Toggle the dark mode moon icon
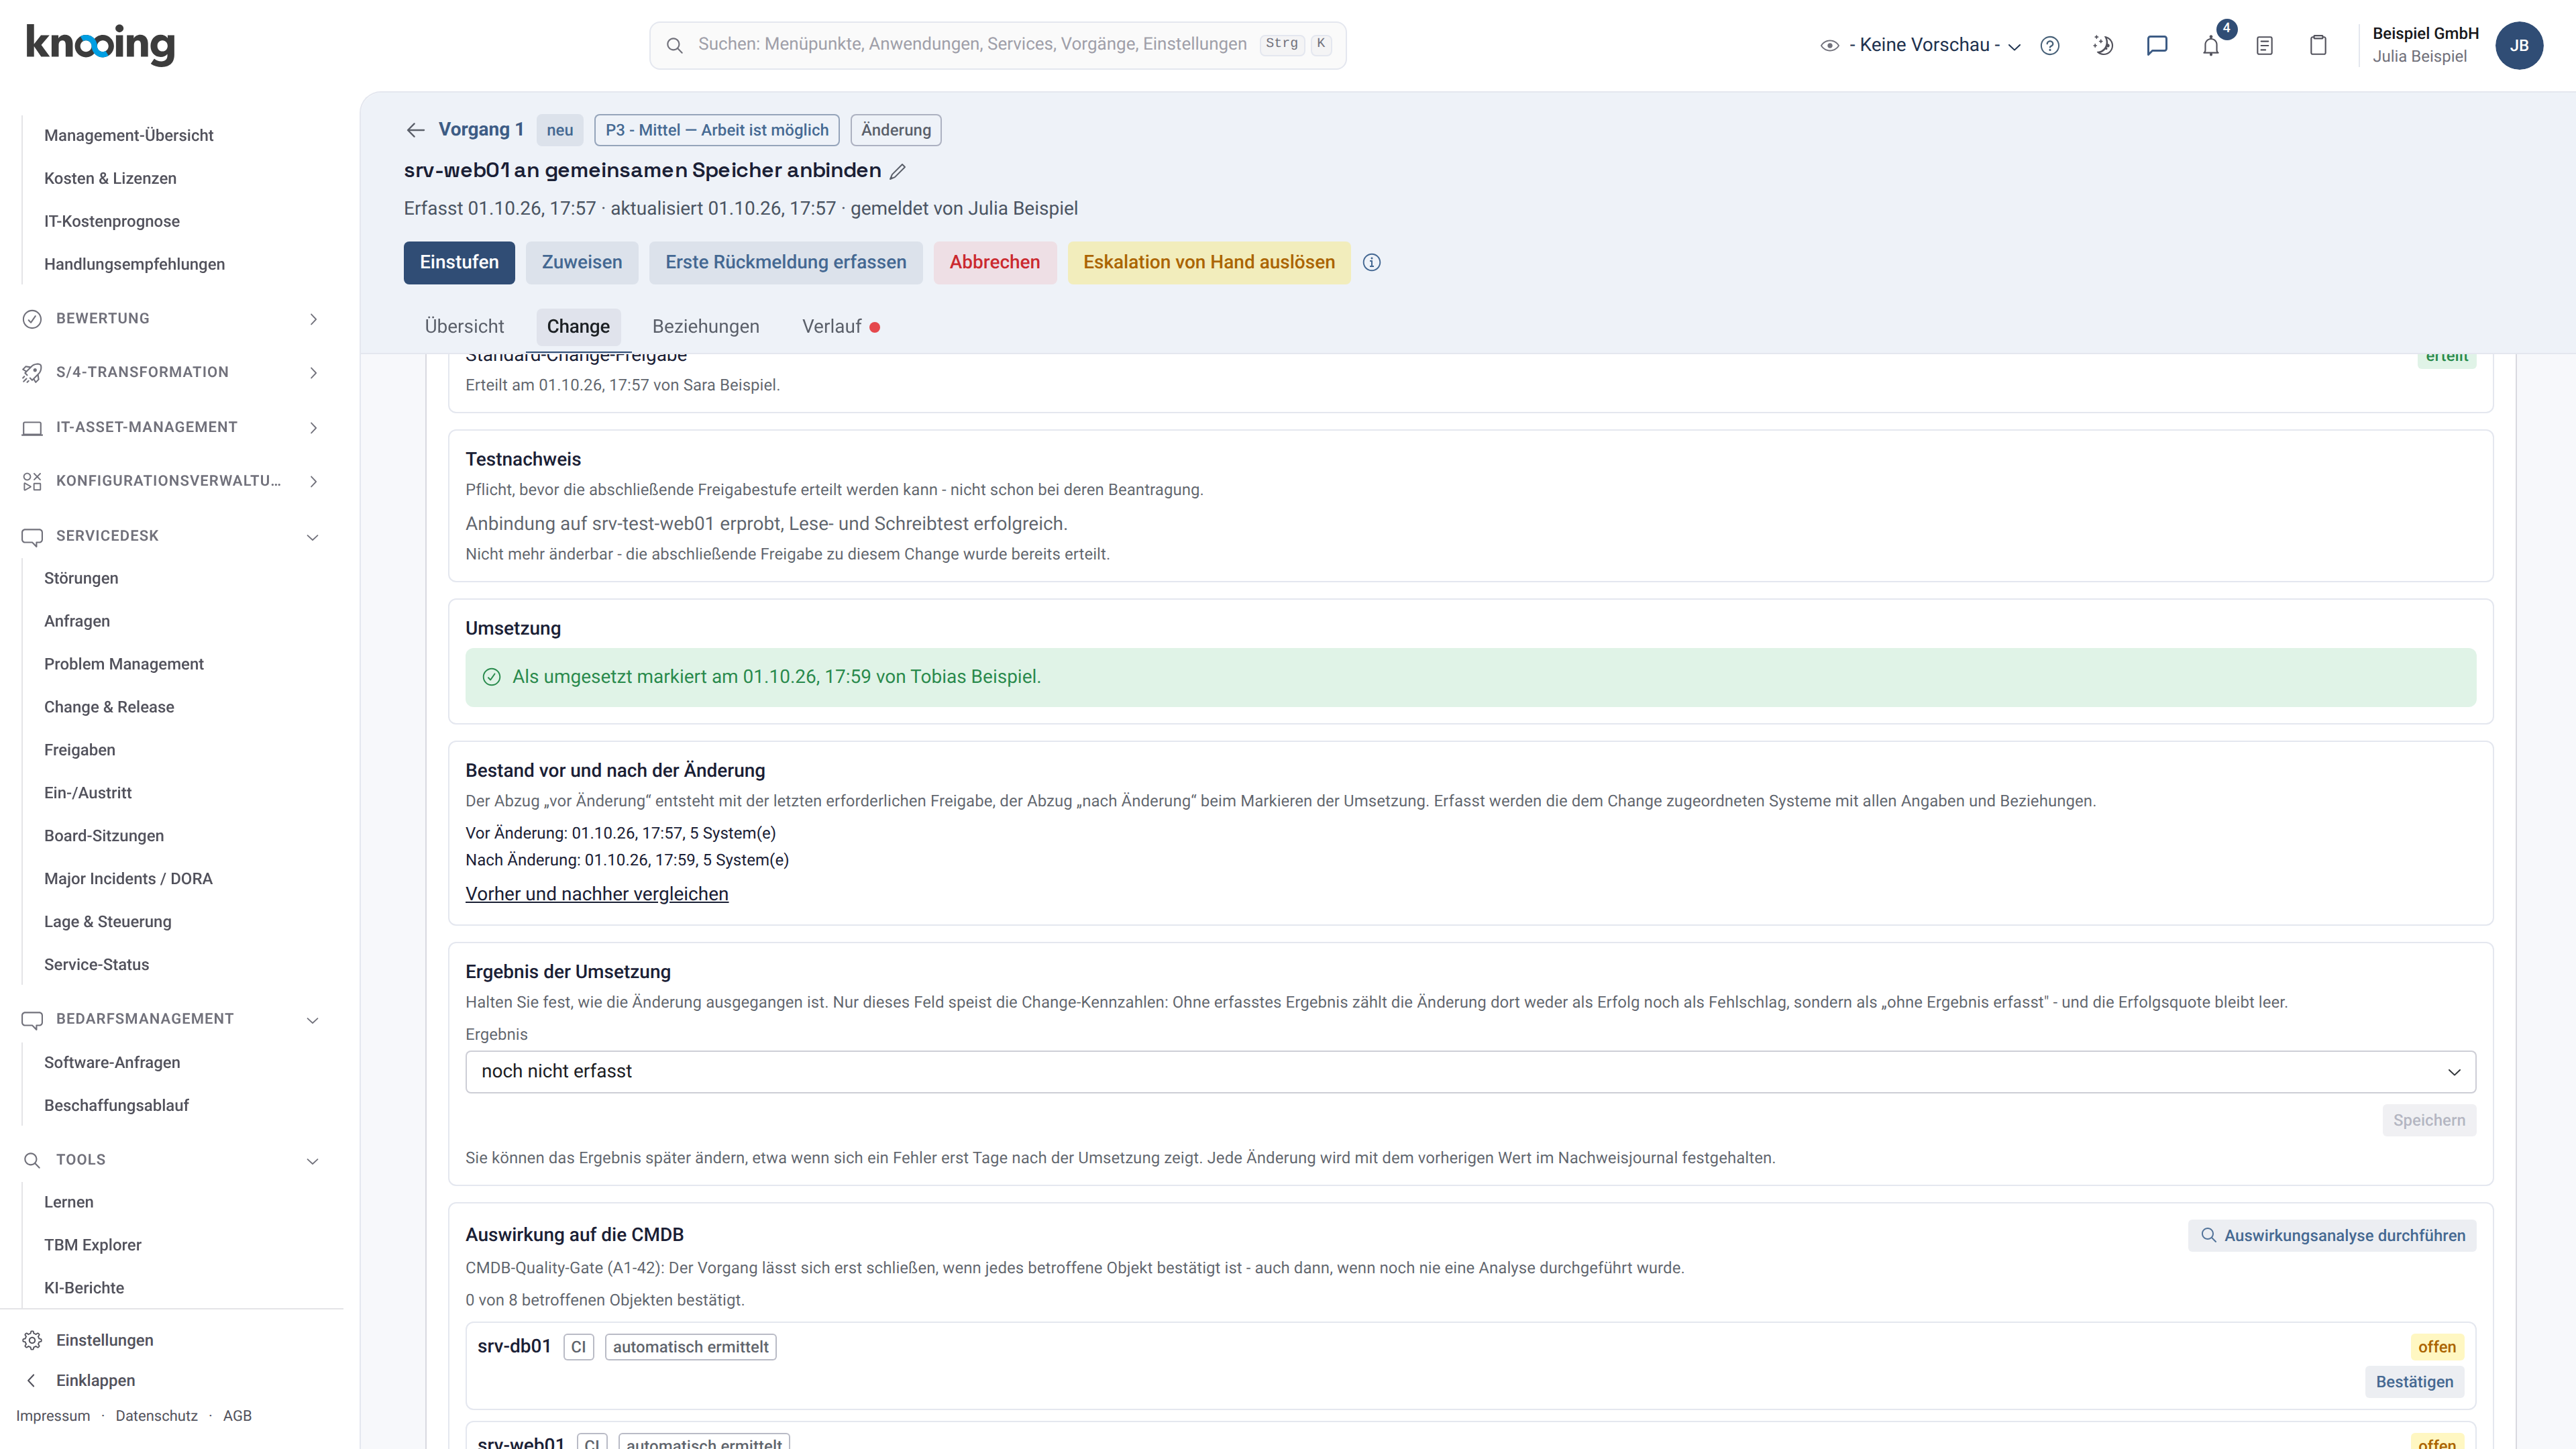This screenshot has height=1449, width=2576. coord(2103,45)
